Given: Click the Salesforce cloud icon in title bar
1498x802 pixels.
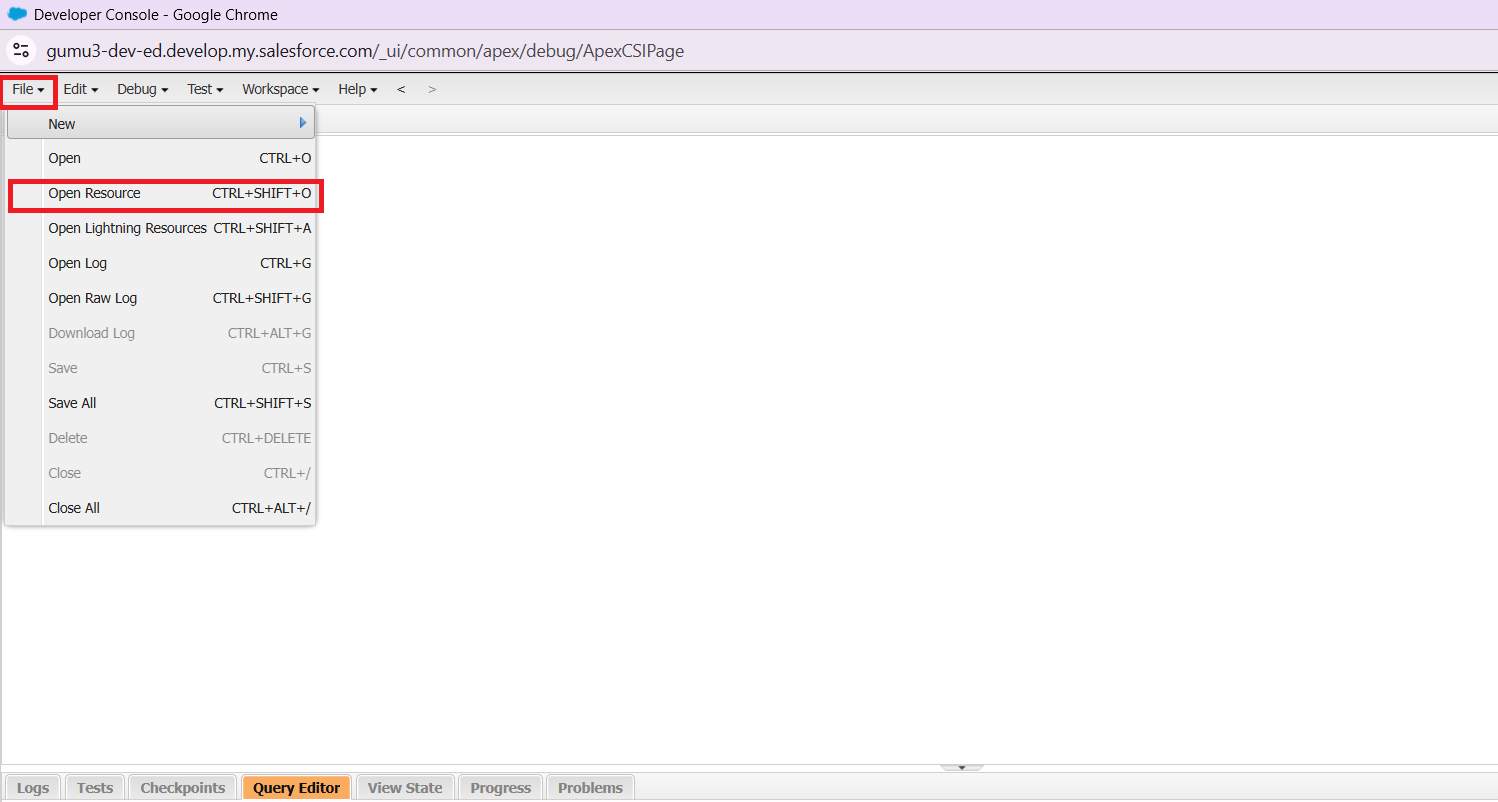Looking at the screenshot, I should click(17, 14).
